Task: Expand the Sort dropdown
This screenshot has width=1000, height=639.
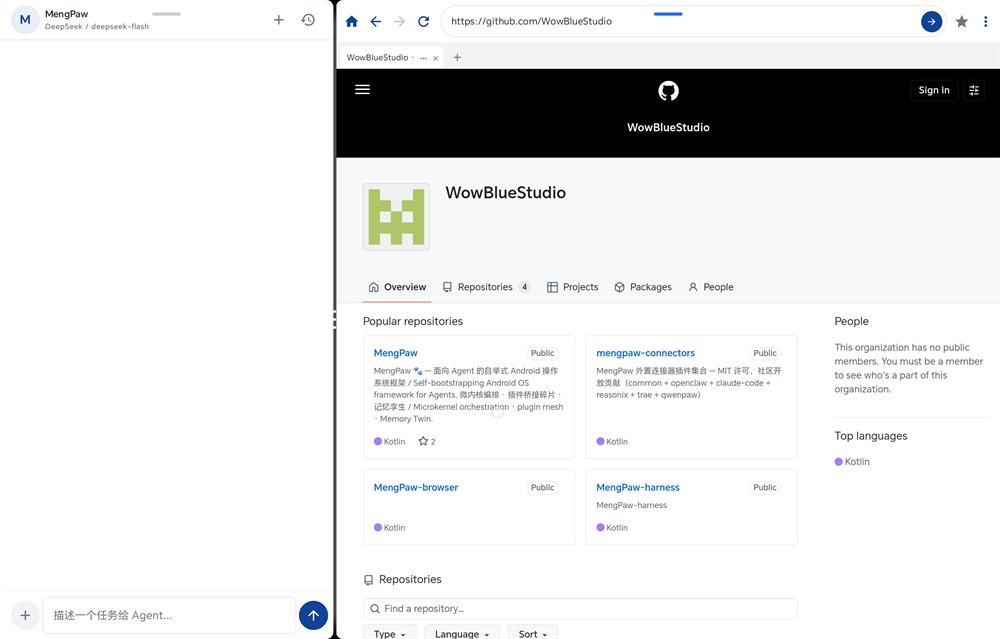Action: (x=533, y=633)
